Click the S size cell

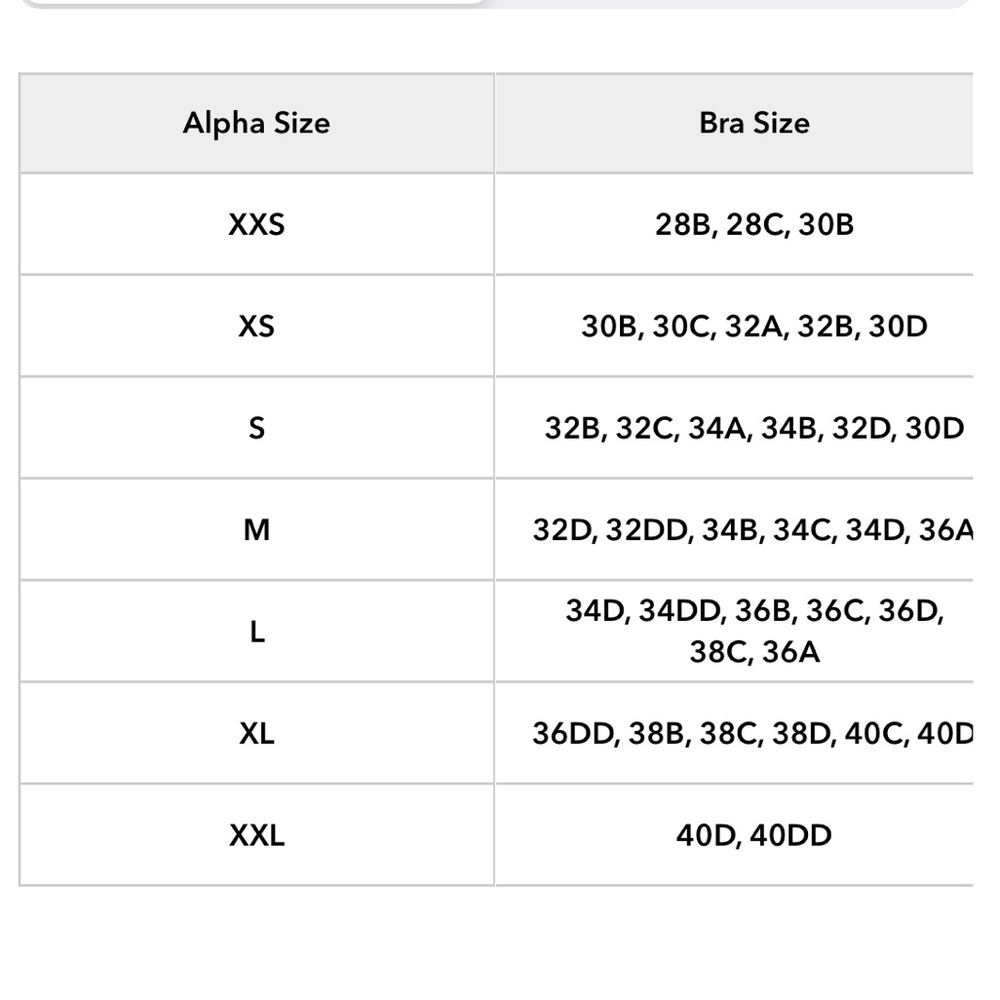[x=256, y=428]
